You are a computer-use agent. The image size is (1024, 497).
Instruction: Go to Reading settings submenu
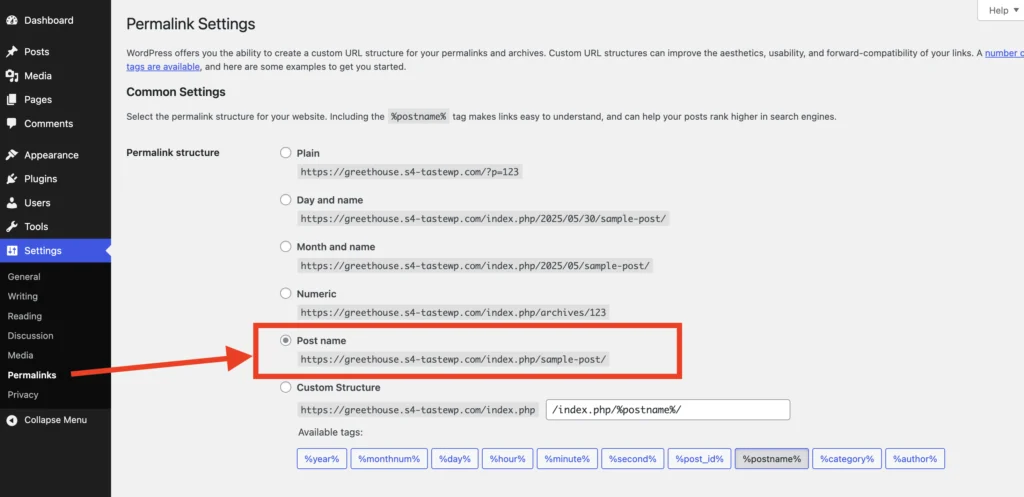coord(25,316)
